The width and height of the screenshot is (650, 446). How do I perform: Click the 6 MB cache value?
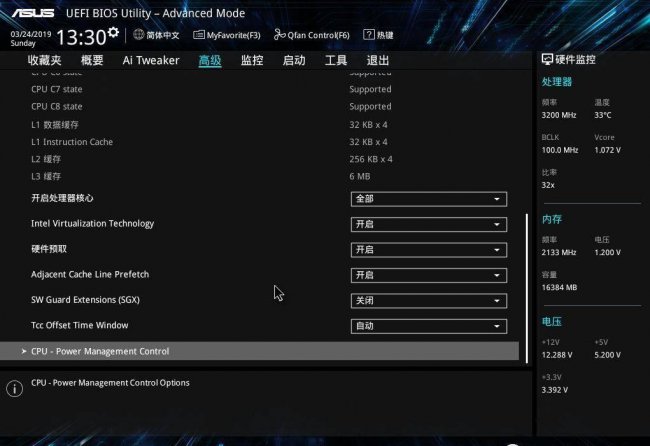click(x=359, y=177)
